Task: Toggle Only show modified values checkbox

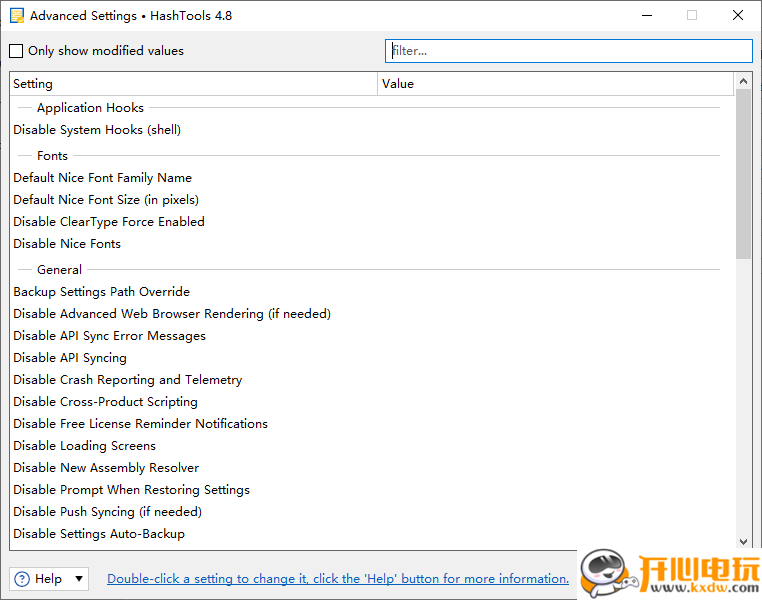Action: (16, 51)
